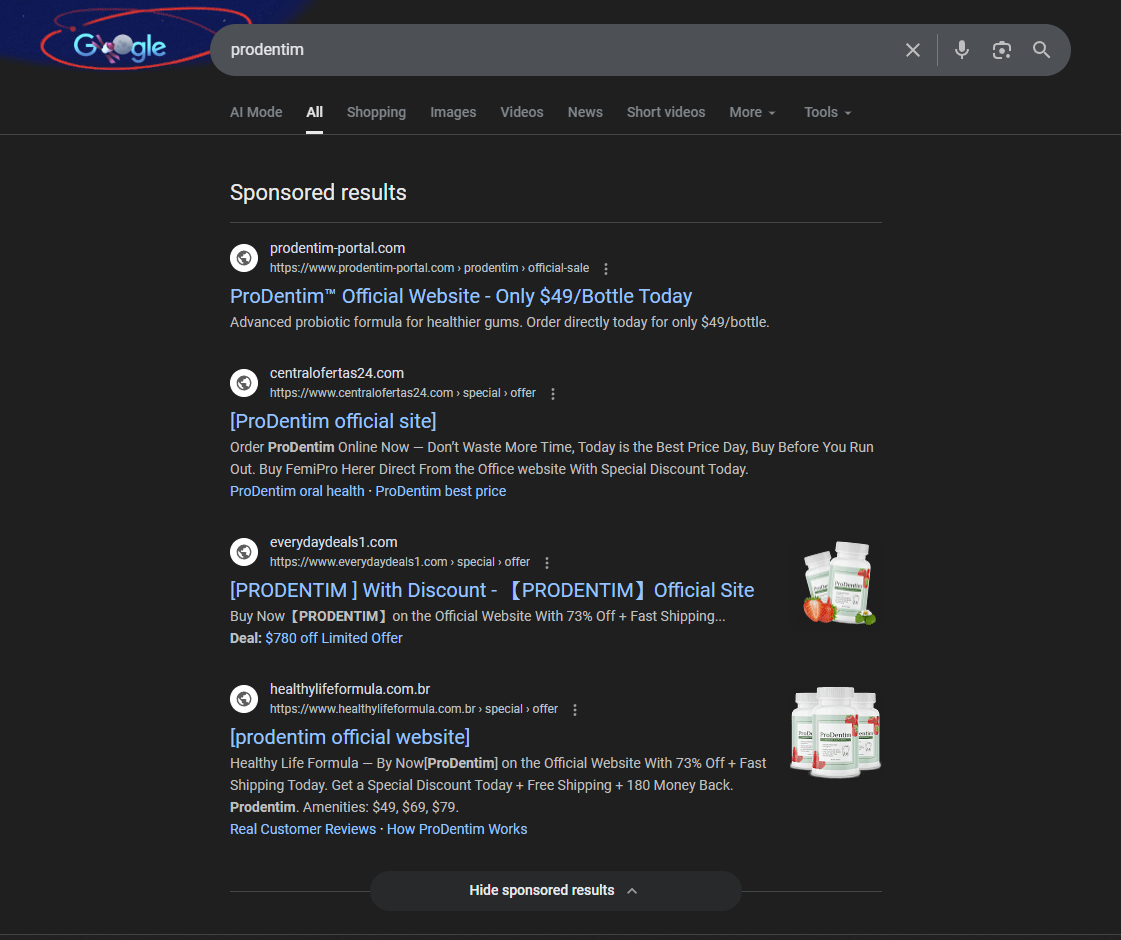Click the Google logo
1121x940 pixels.
119,45
